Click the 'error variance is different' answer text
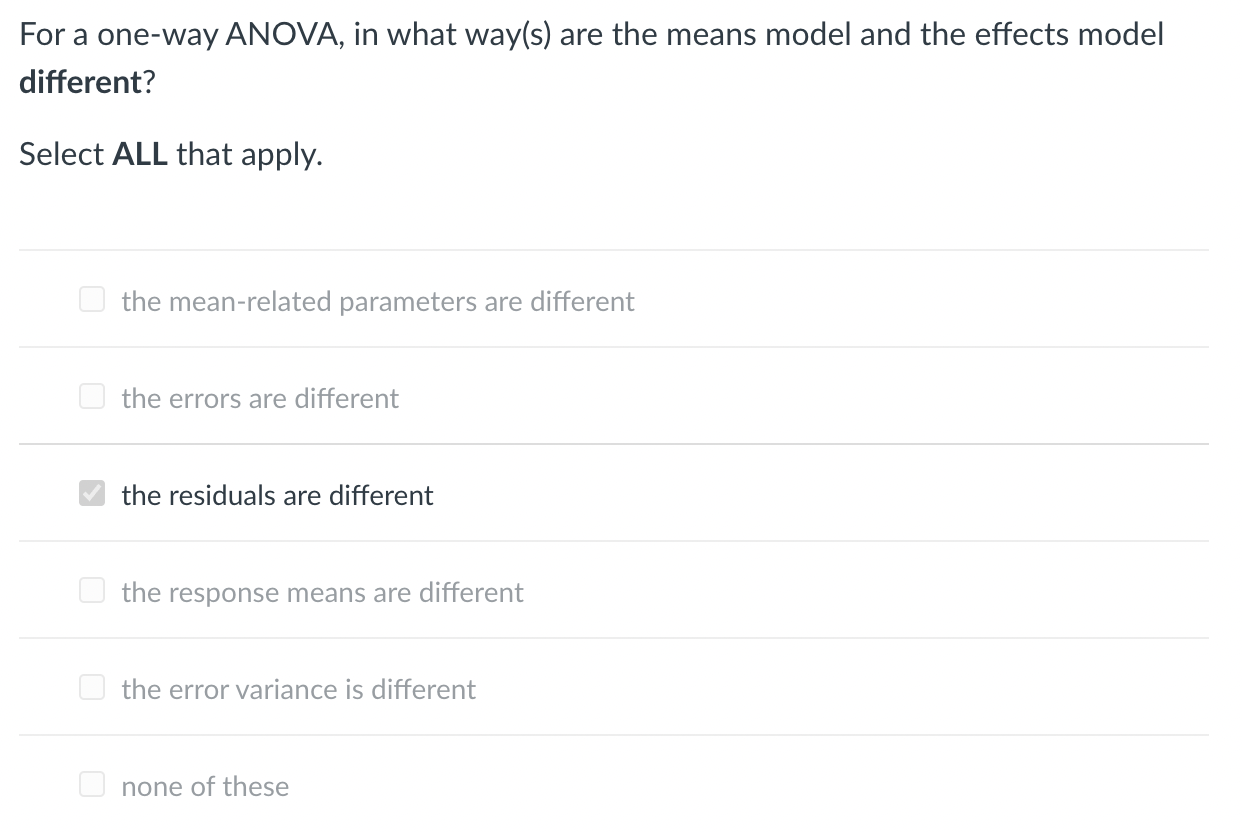The height and width of the screenshot is (832, 1242). pyautogui.click(x=297, y=688)
